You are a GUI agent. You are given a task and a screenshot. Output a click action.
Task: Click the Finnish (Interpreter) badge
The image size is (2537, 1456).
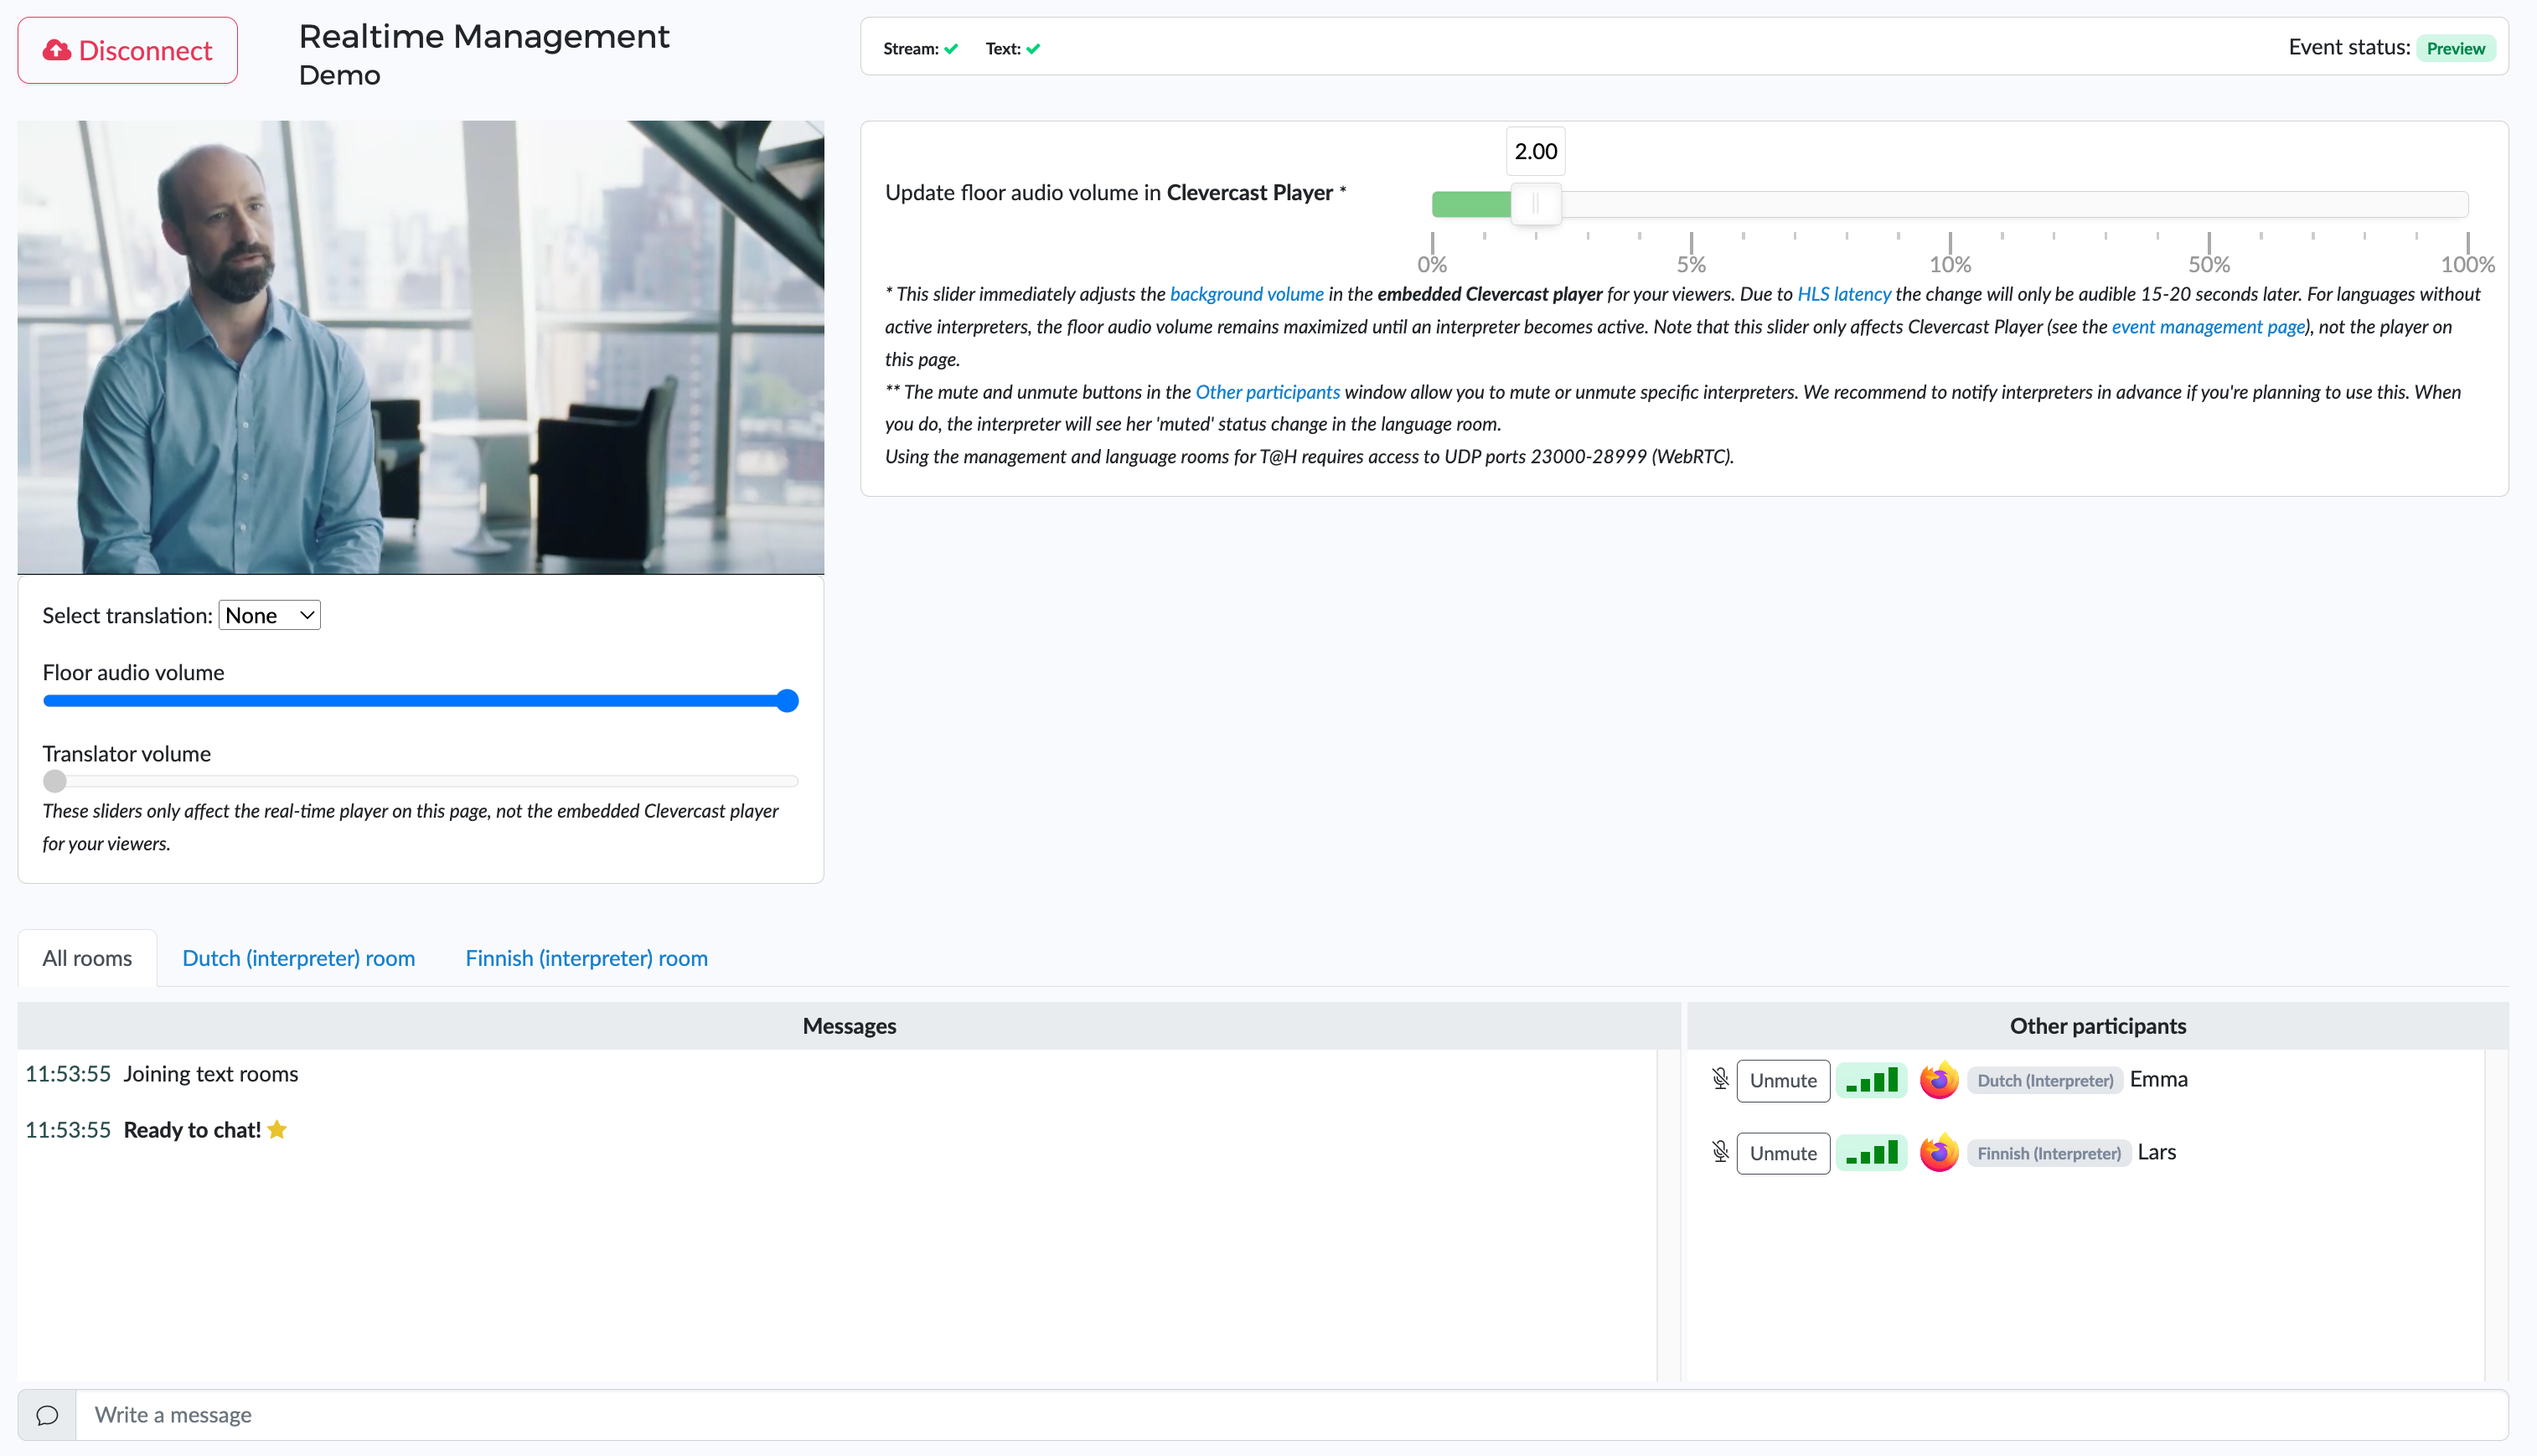coord(2049,1153)
